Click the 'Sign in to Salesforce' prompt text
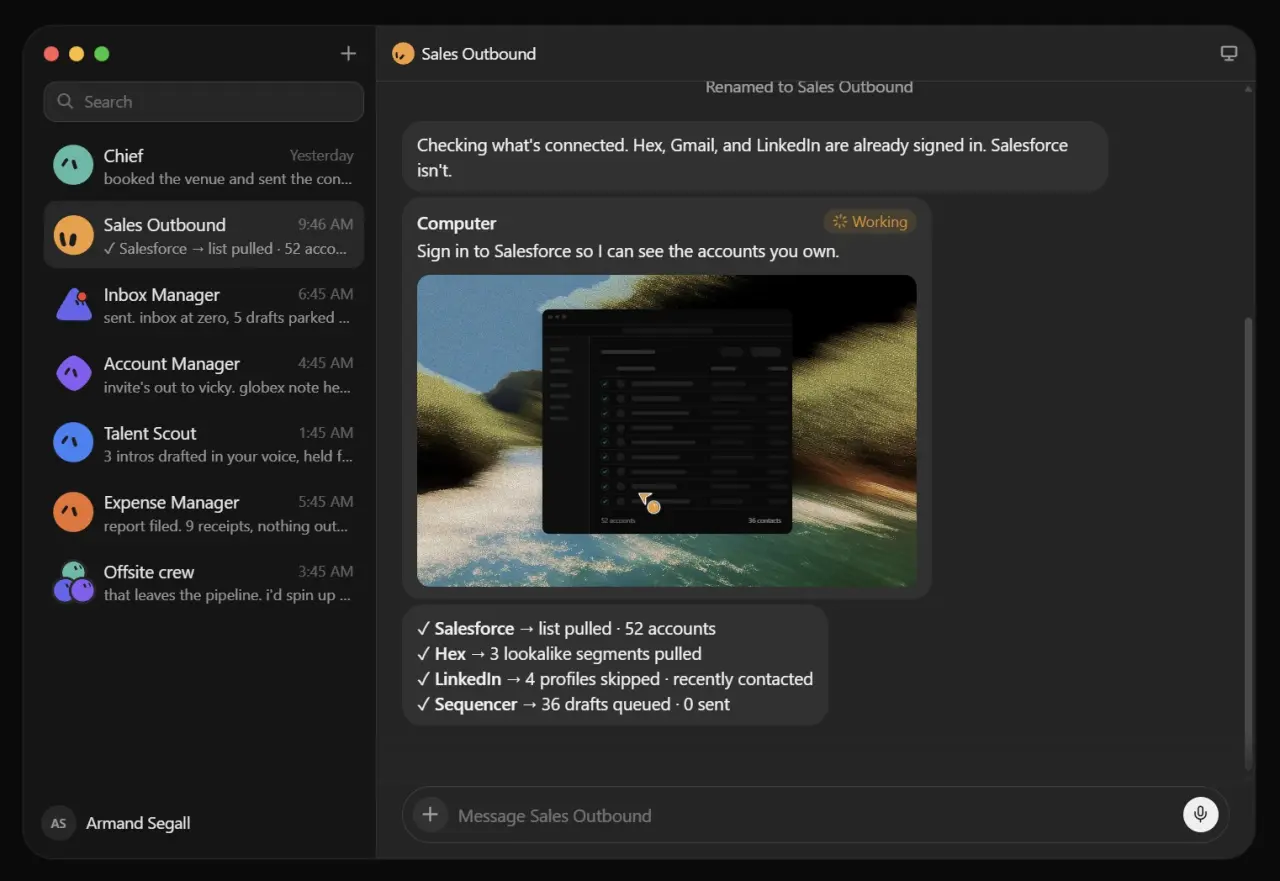Screen dimensions: 1280x881 tap(628, 251)
